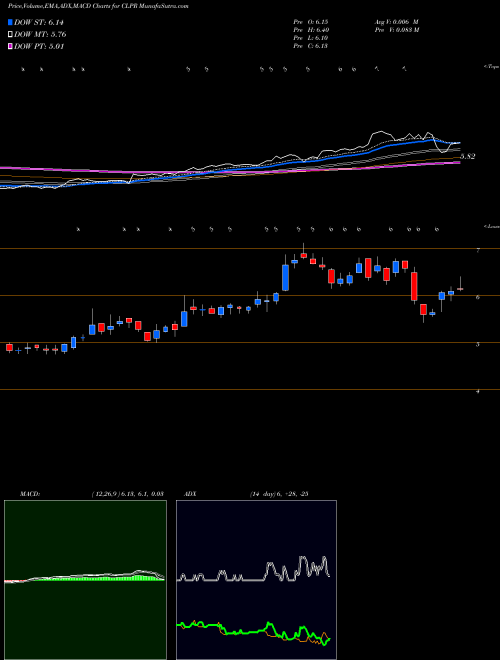500x660 pixels.
Task: Open the green MACD histogram panel
Action: pos(85,580)
